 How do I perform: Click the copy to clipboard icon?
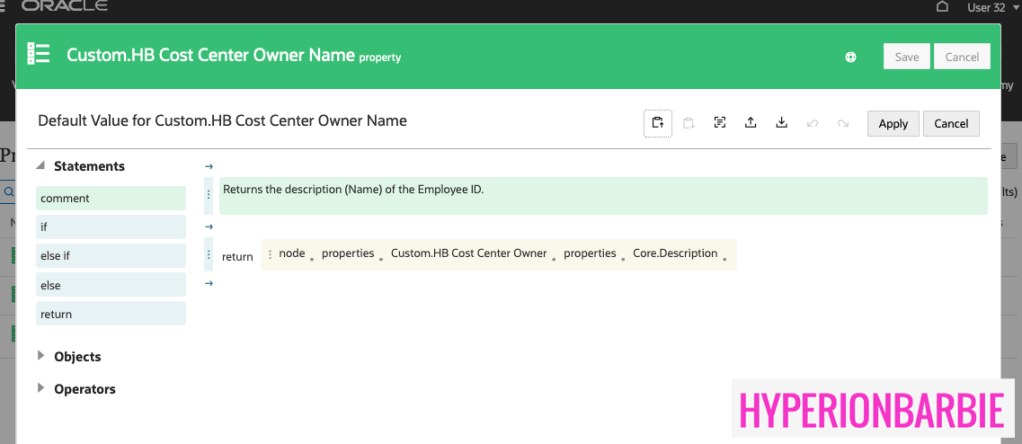point(657,123)
